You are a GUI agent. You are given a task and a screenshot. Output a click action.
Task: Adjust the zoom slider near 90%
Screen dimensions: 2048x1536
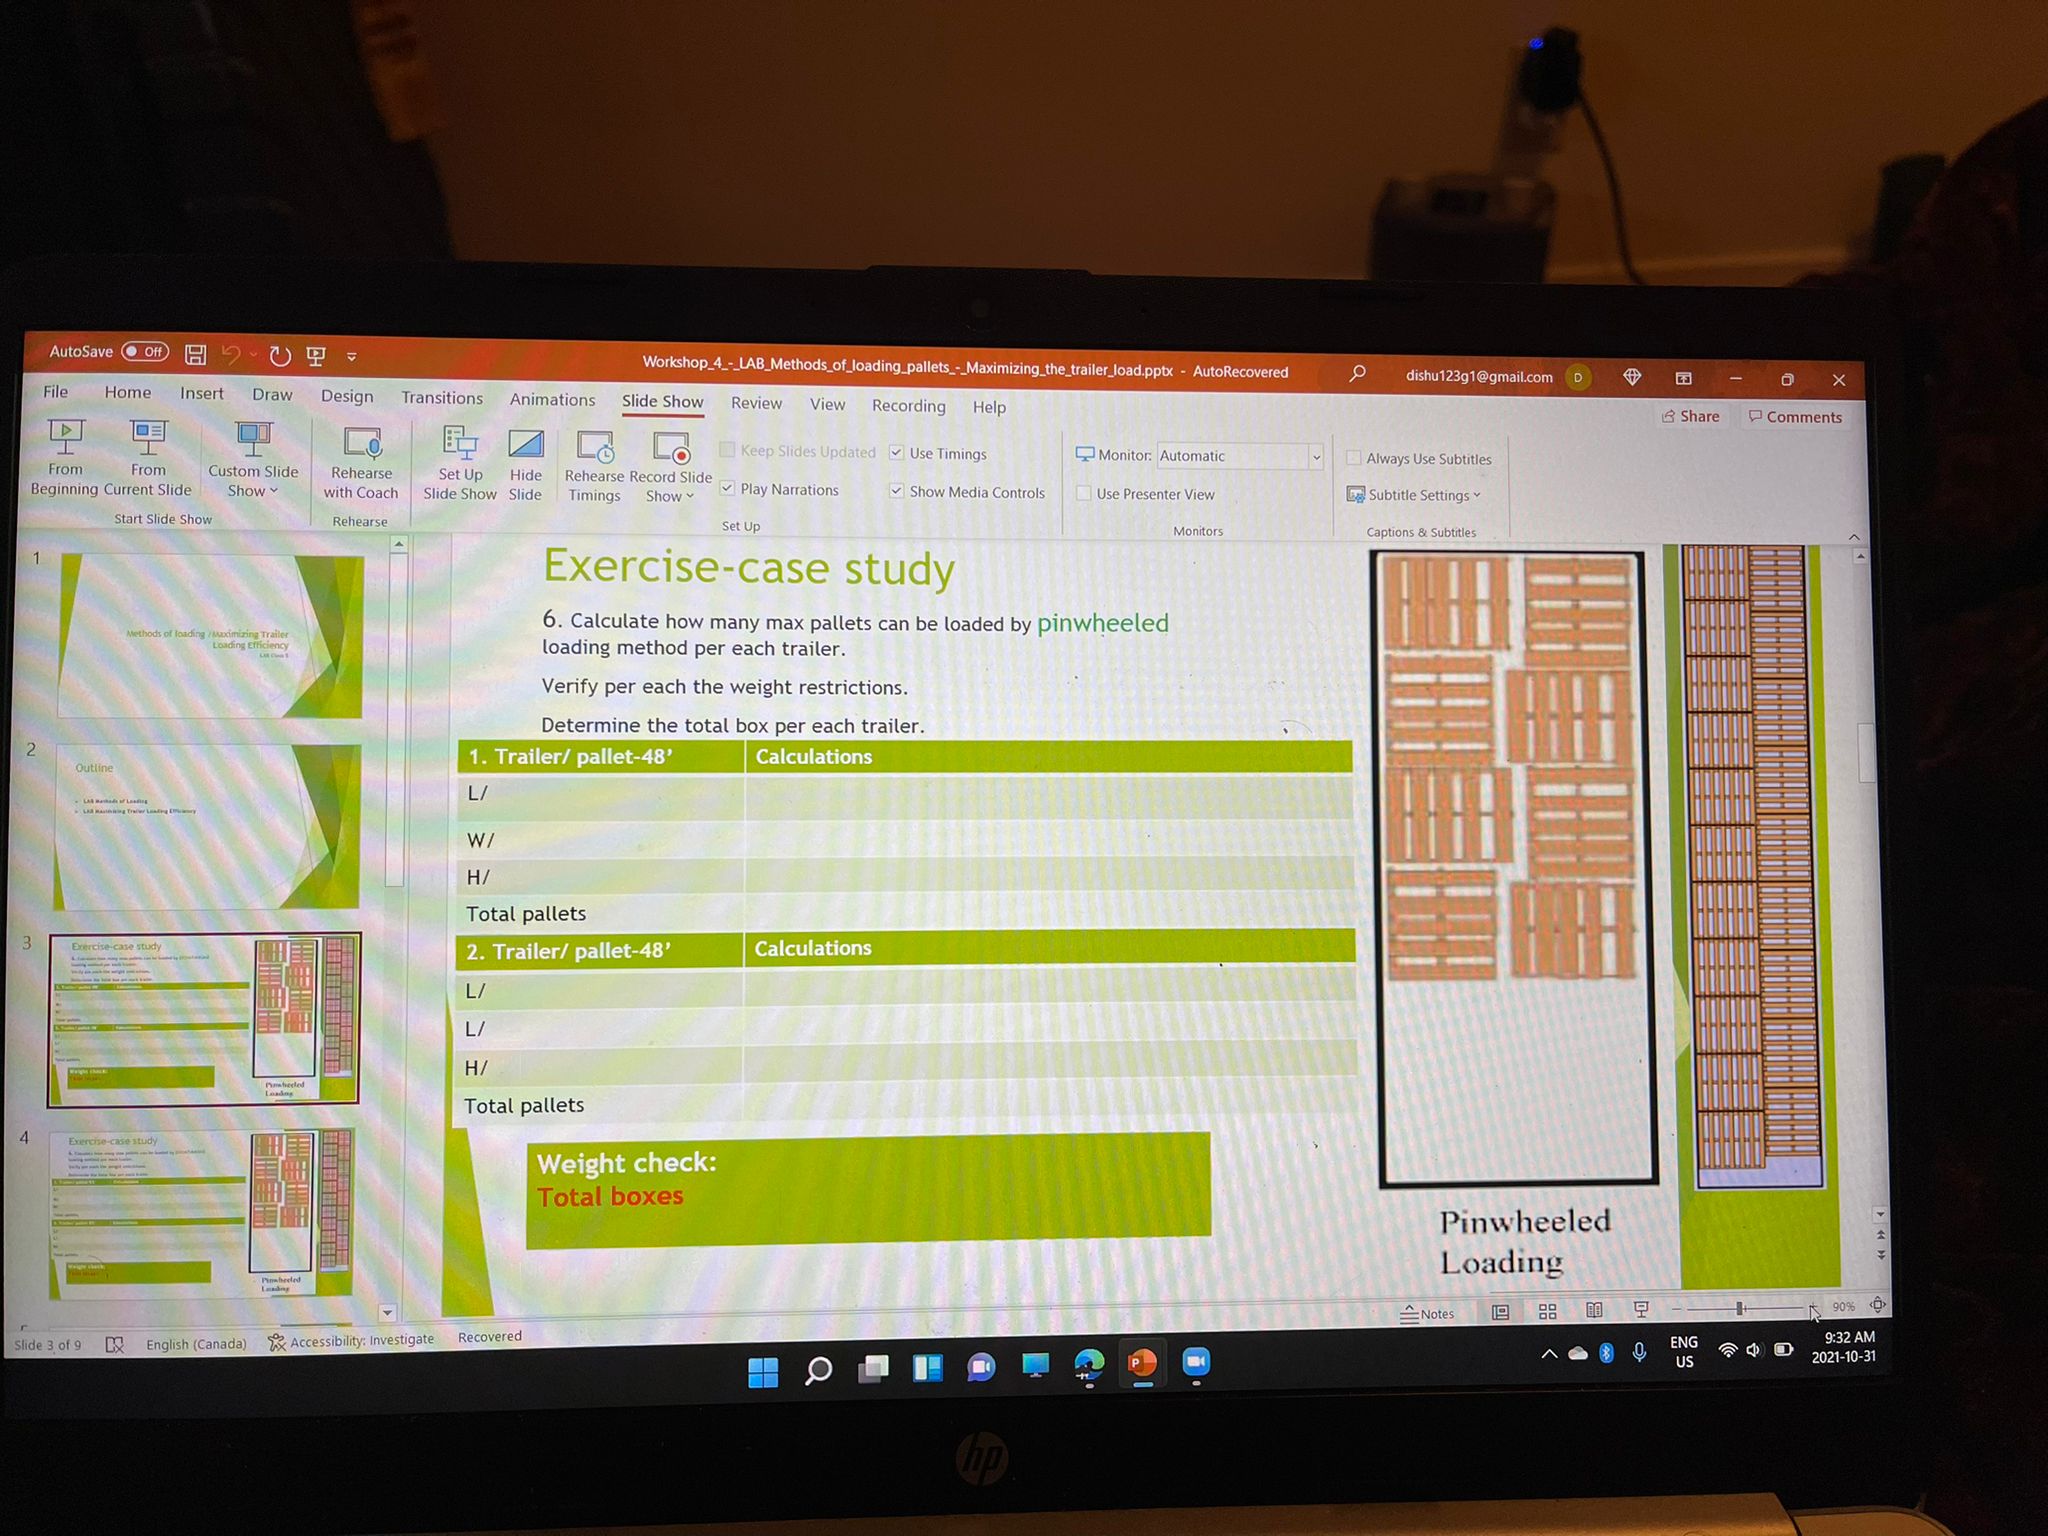pos(1740,1307)
